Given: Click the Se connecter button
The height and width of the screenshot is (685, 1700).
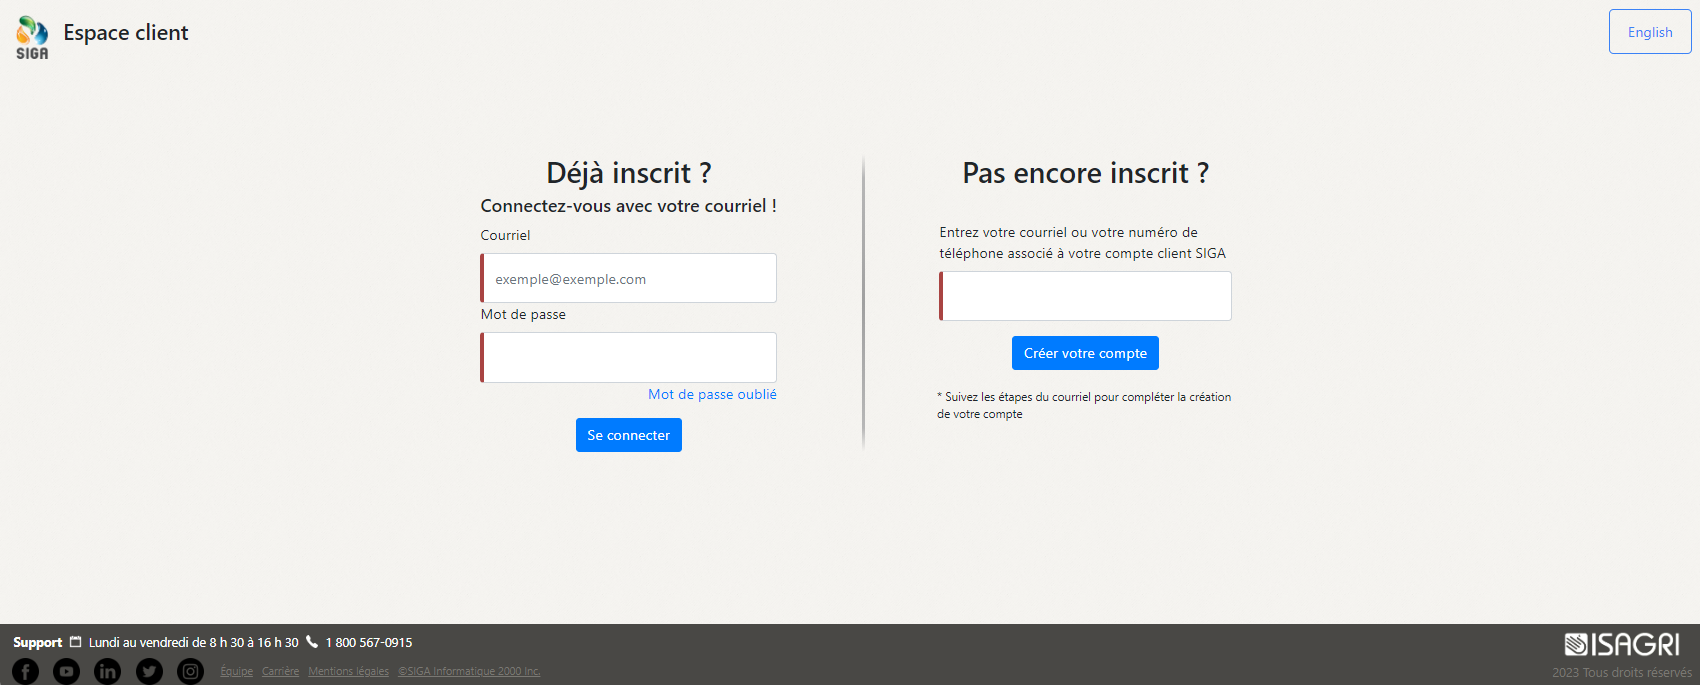Looking at the screenshot, I should click(629, 435).
